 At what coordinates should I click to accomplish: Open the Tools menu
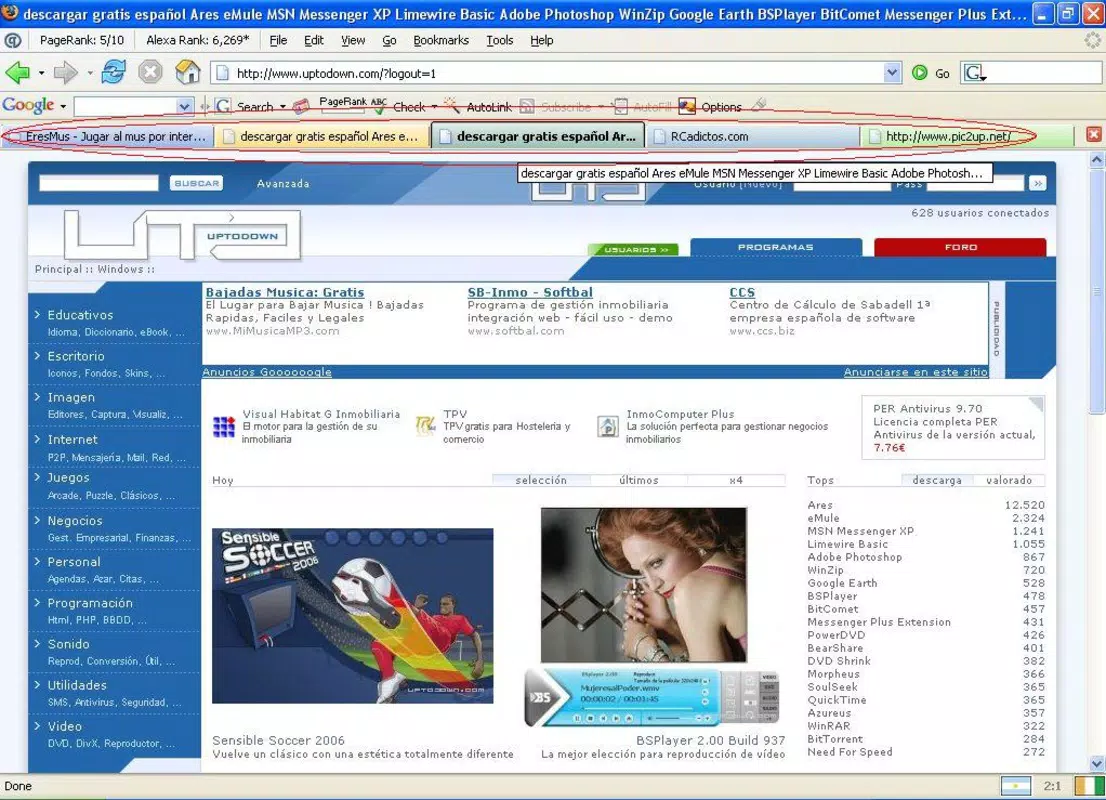[x=499, y=40]
